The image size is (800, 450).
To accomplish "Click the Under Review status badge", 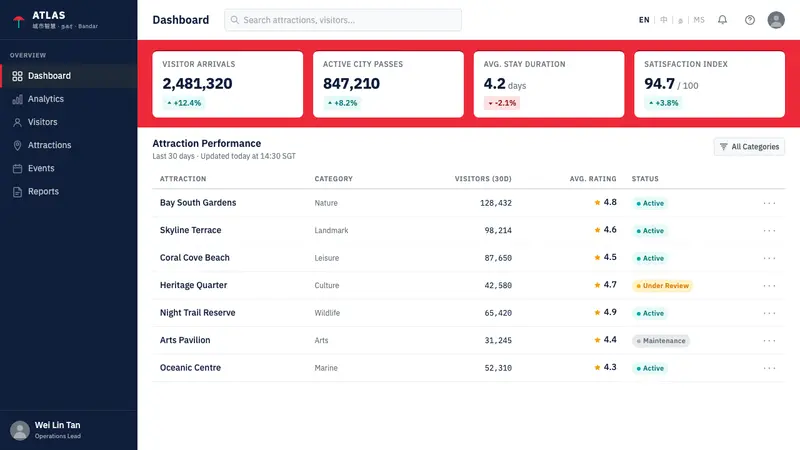I will point(662,286).
